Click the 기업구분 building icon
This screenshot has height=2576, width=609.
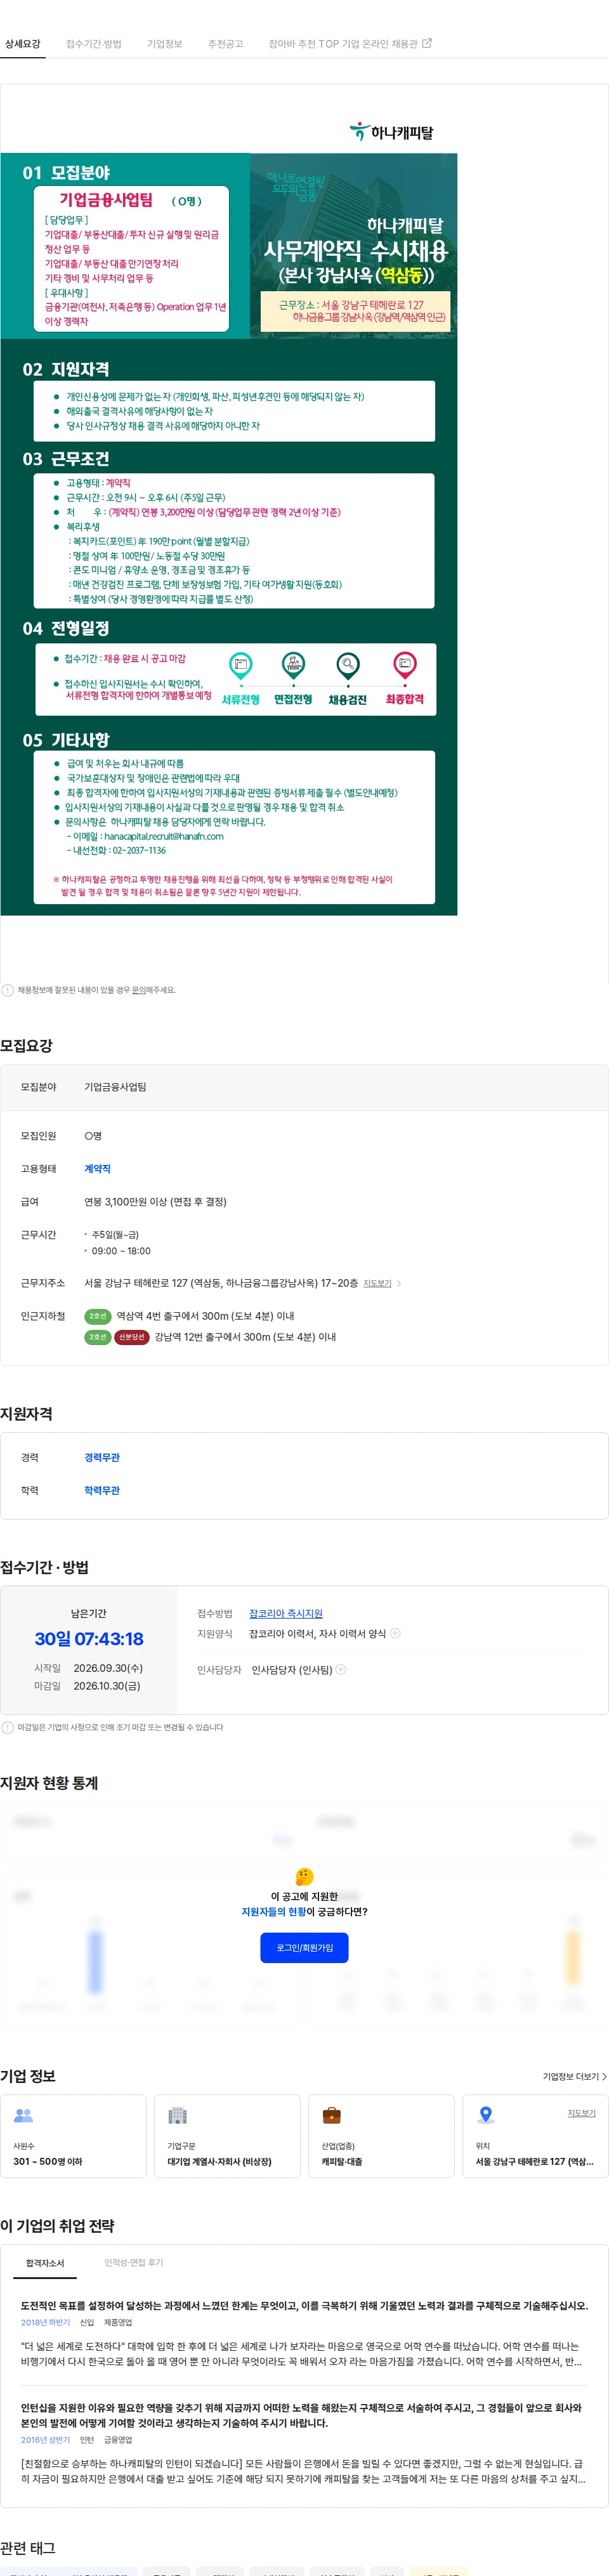pyautogui.click(x=177, y=2115)
